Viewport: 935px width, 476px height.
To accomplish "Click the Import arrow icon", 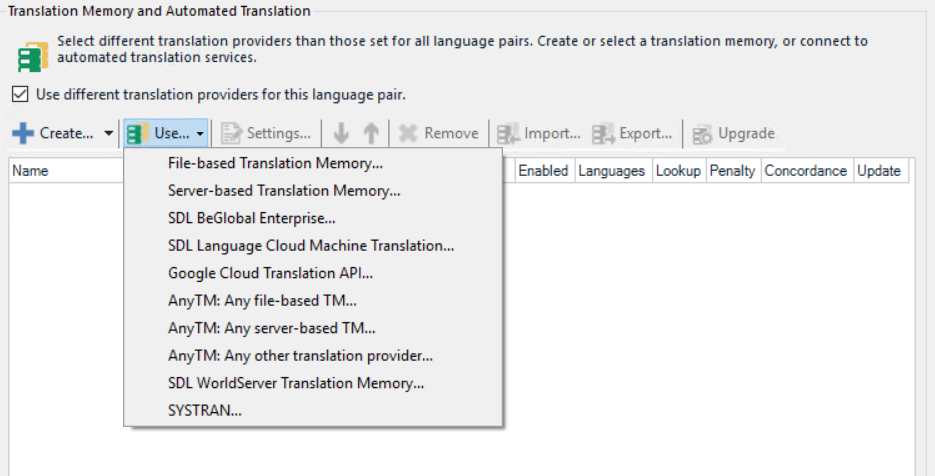I will point(507,134).
